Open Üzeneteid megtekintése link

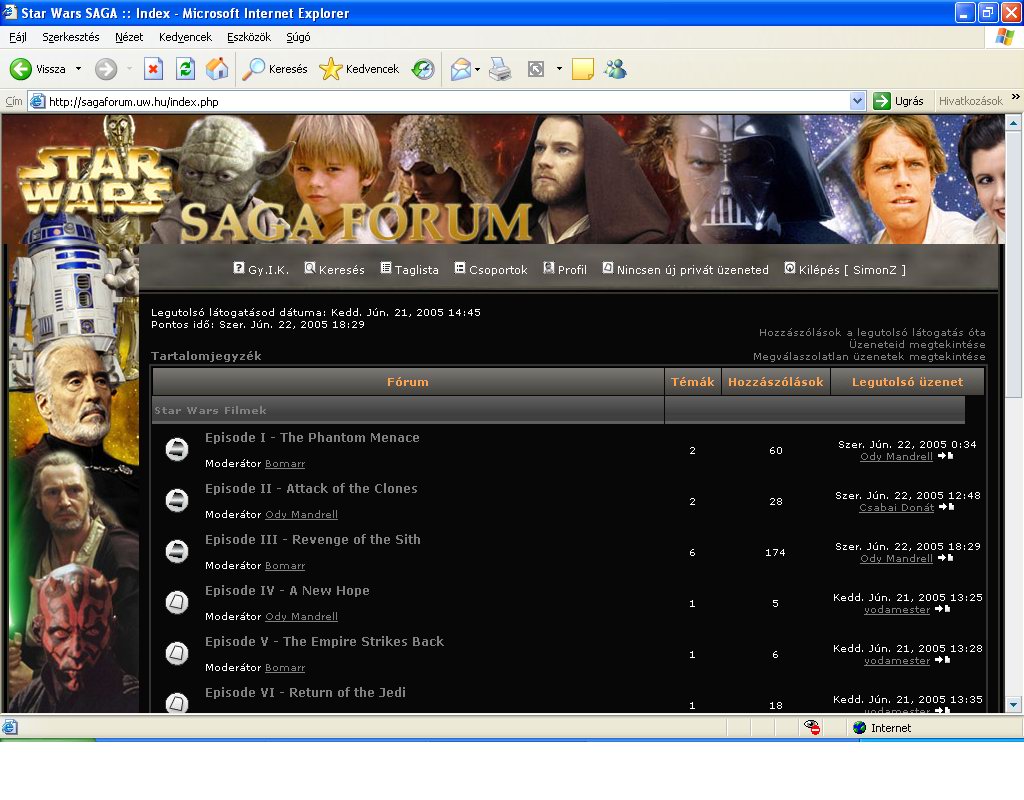(917, 344)
